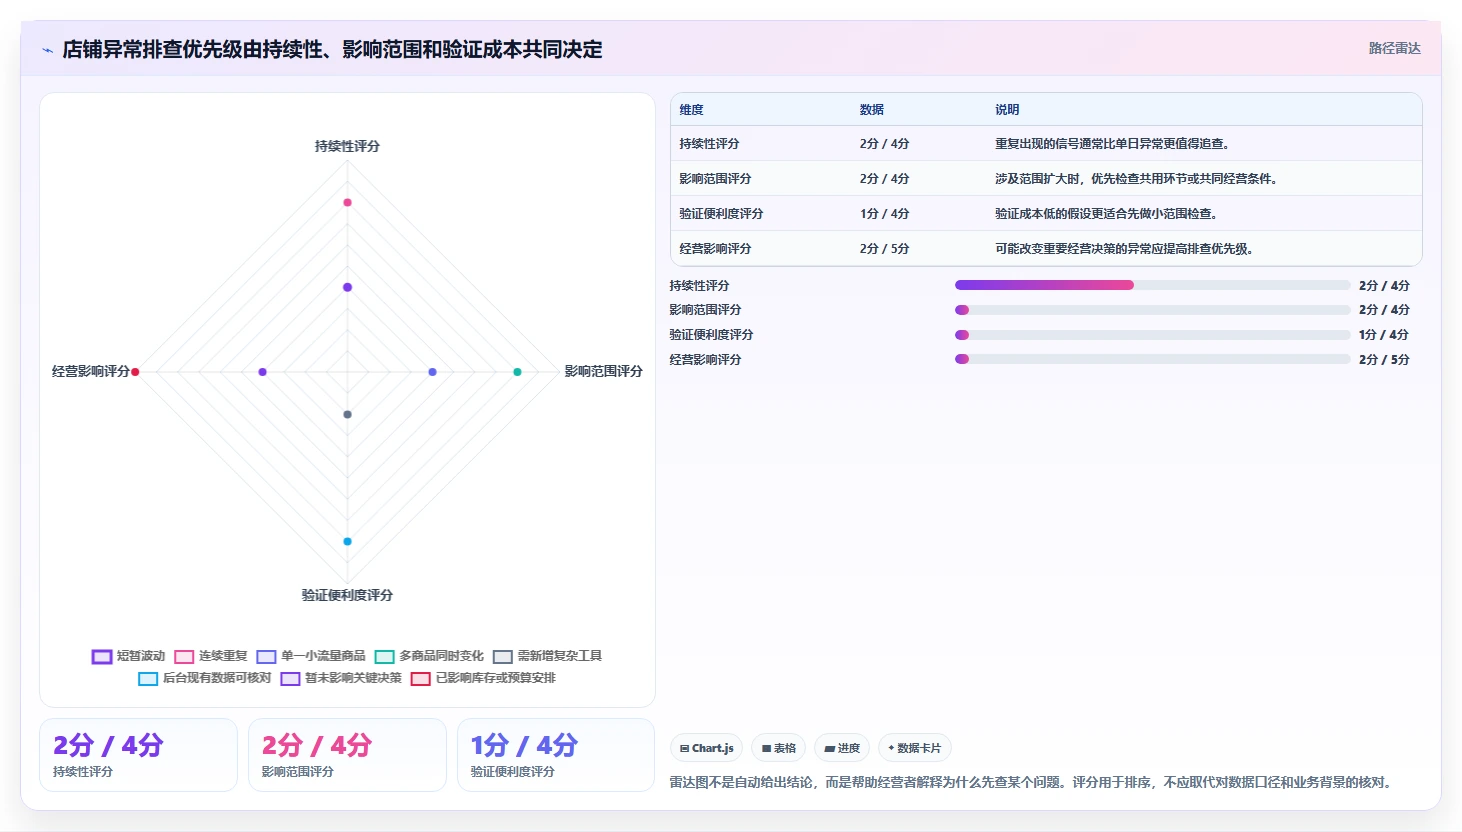Click the cyan data point above 验证便利度评分
Viewport: 1462px width, 832px height.
click(348, 541)
